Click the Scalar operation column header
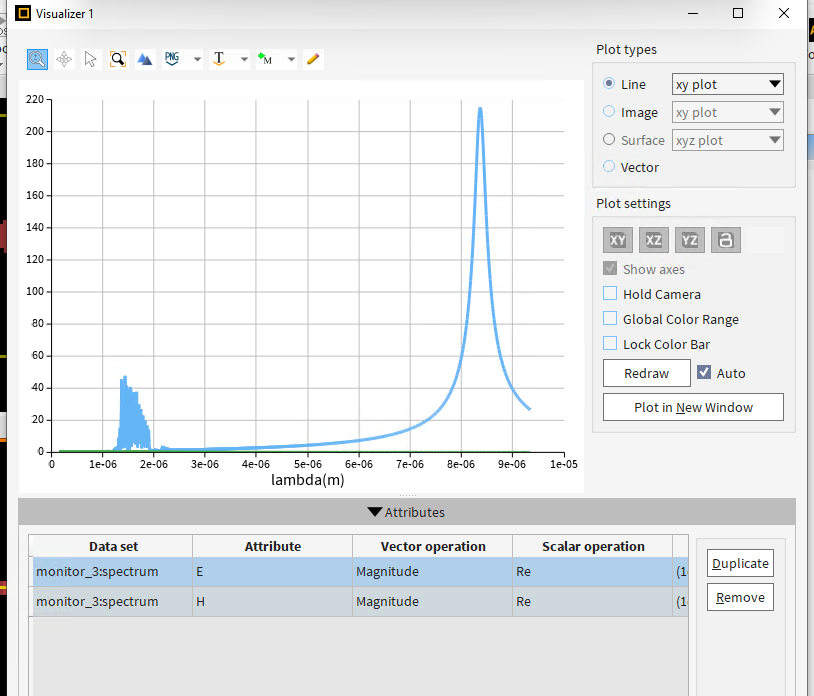814x696 pixels. tap(592, 546)
